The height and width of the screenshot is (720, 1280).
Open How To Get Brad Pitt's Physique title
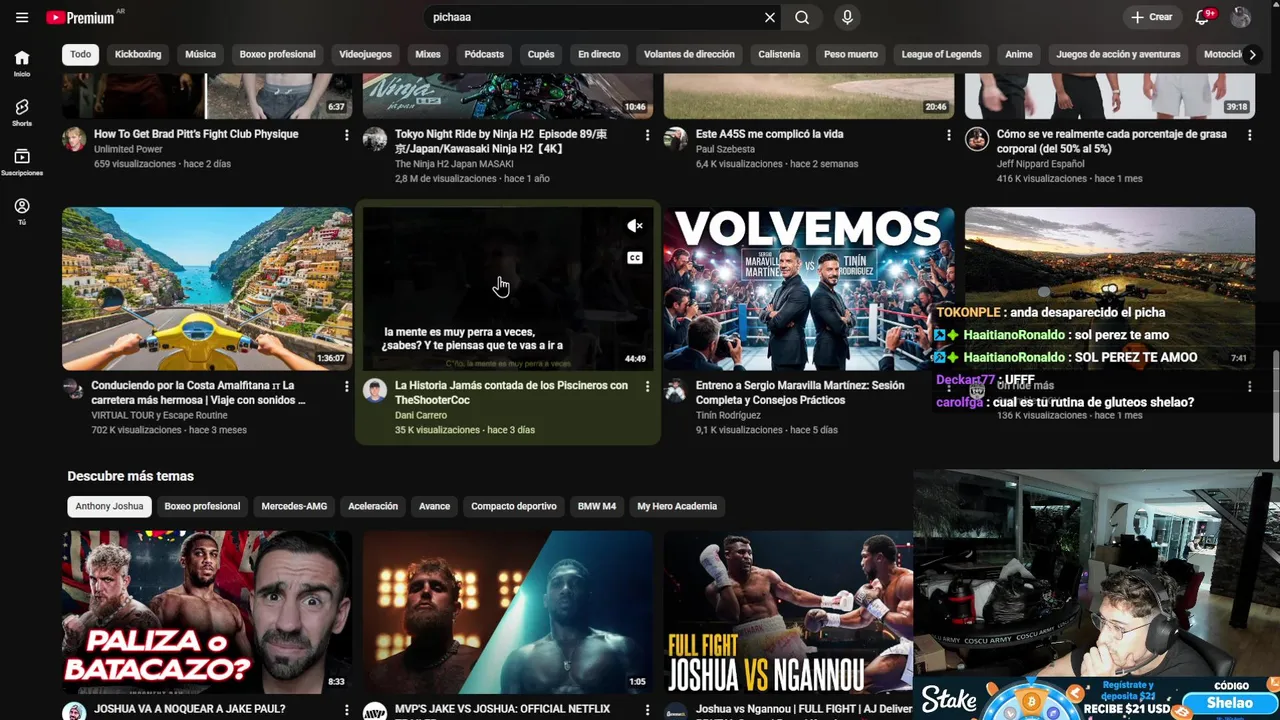tap(196, 134)
